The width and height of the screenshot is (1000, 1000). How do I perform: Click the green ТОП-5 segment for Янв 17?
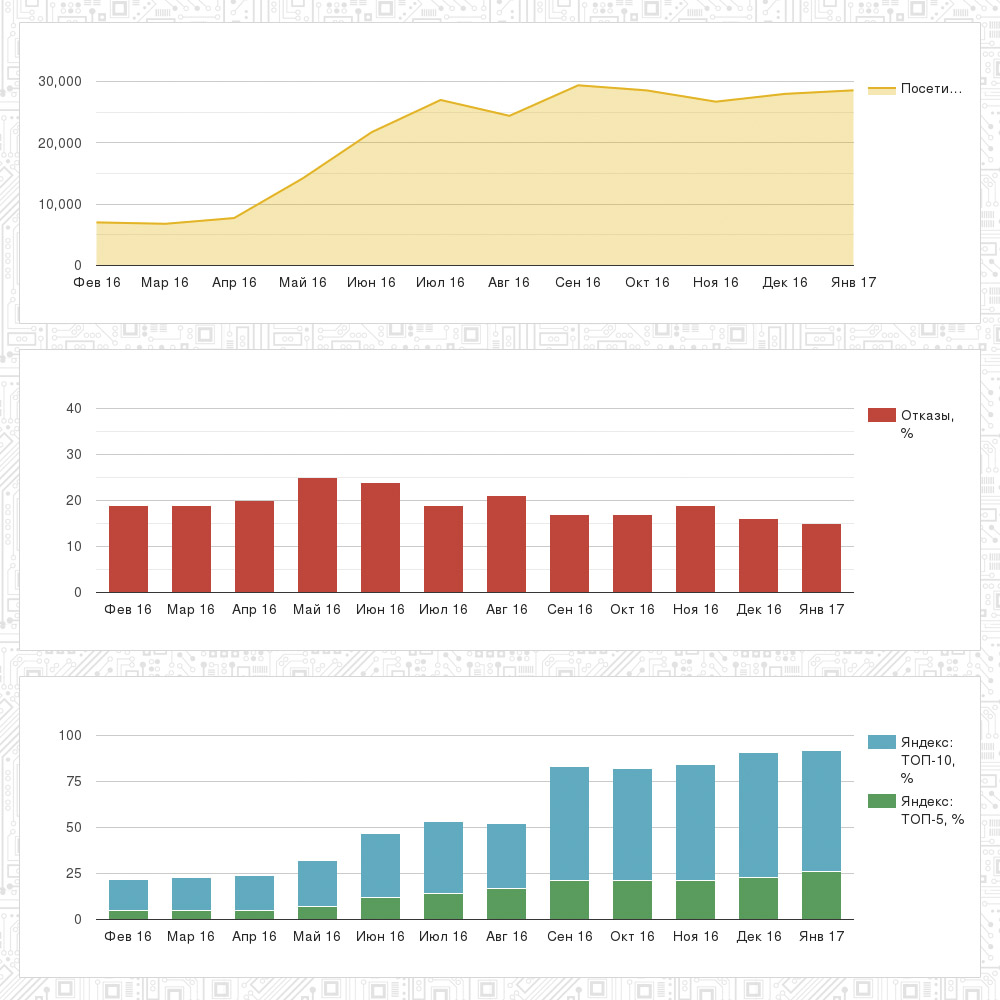(x=821, y=896)
